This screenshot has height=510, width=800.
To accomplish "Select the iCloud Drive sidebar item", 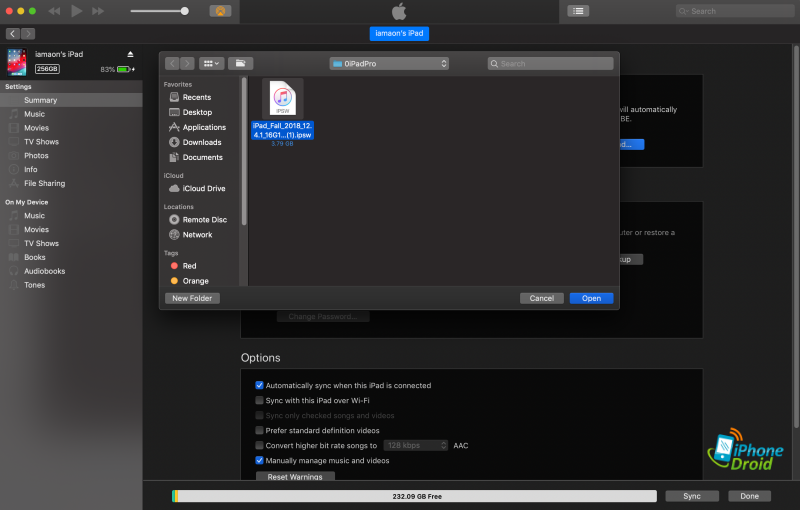I will coord(203,188).
